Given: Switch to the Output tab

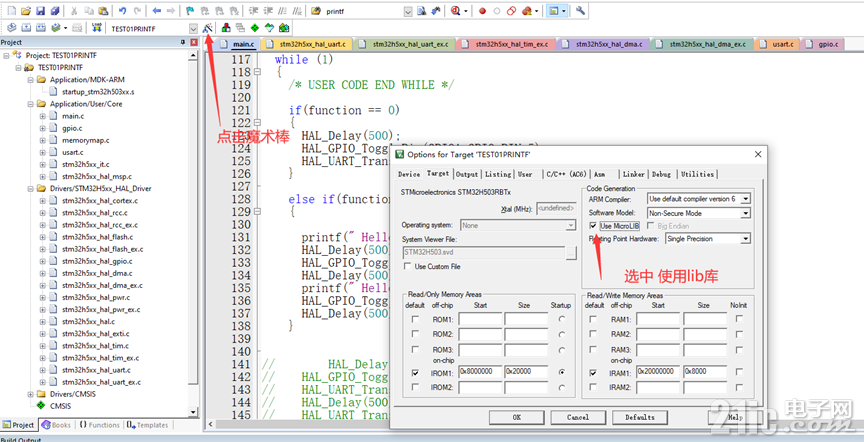Looking at the screenshot, I should [467, 174].
